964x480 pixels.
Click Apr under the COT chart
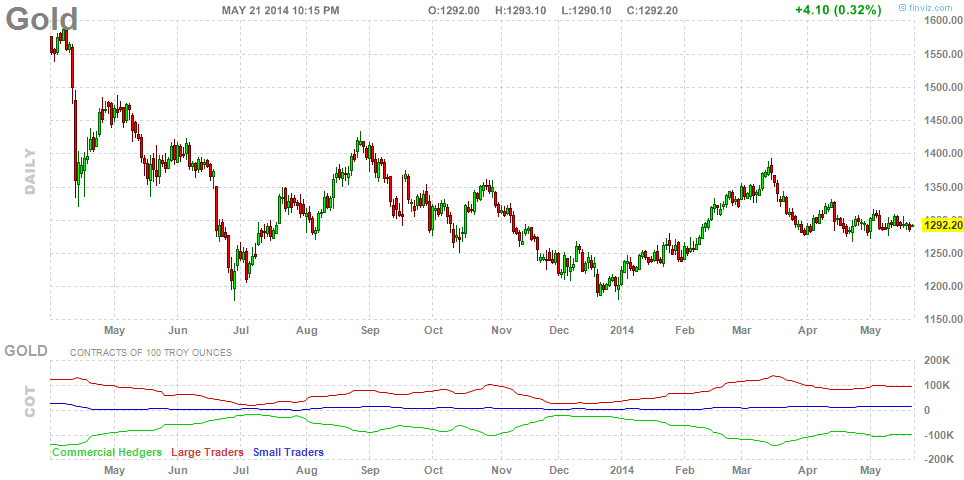[x=807, y=471]
